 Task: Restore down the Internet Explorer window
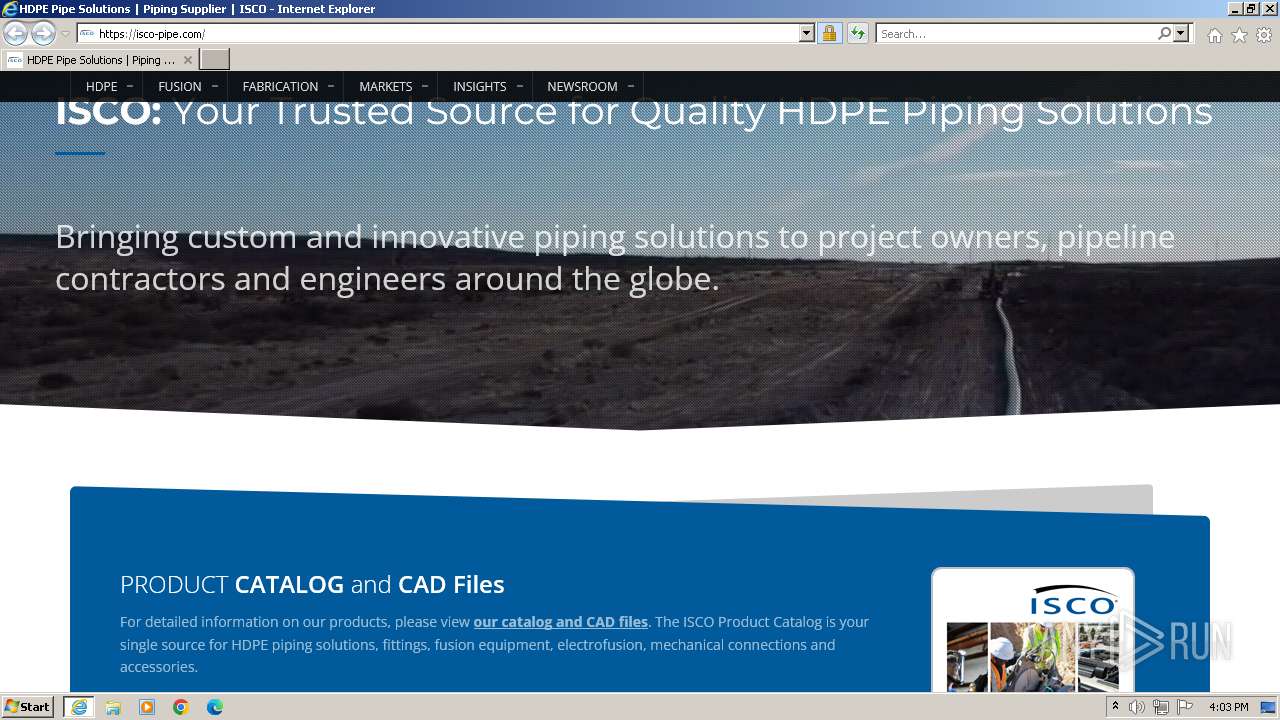pyautogui.click(x=1251, y=8)
